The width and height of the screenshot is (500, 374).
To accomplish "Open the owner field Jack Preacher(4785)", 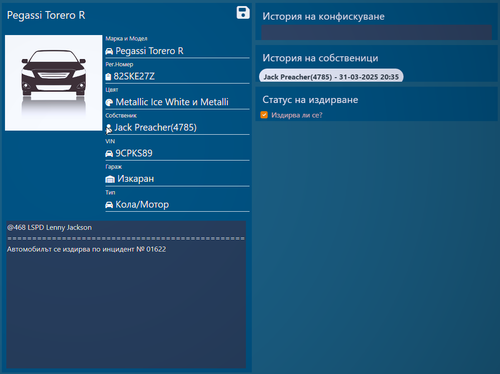I will 177,128.
